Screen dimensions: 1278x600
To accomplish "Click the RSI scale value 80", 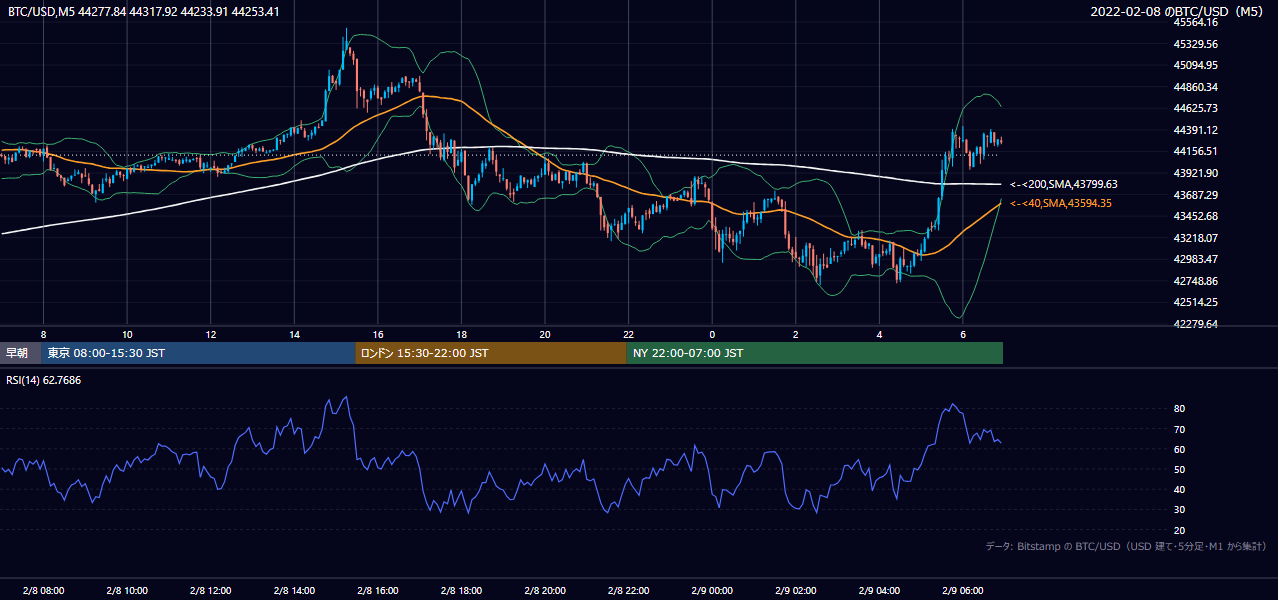I will (1180, 409).
